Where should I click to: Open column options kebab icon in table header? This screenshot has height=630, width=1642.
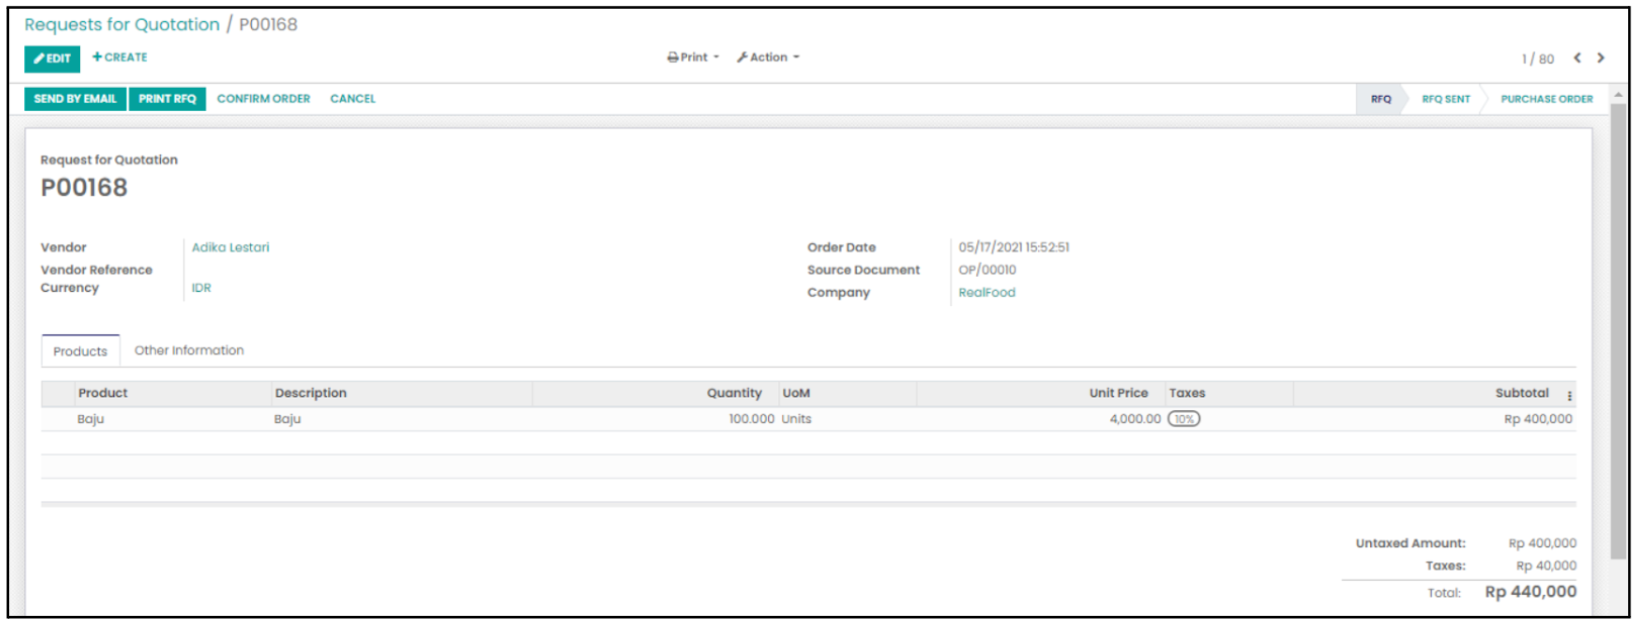pos(1569,396)
